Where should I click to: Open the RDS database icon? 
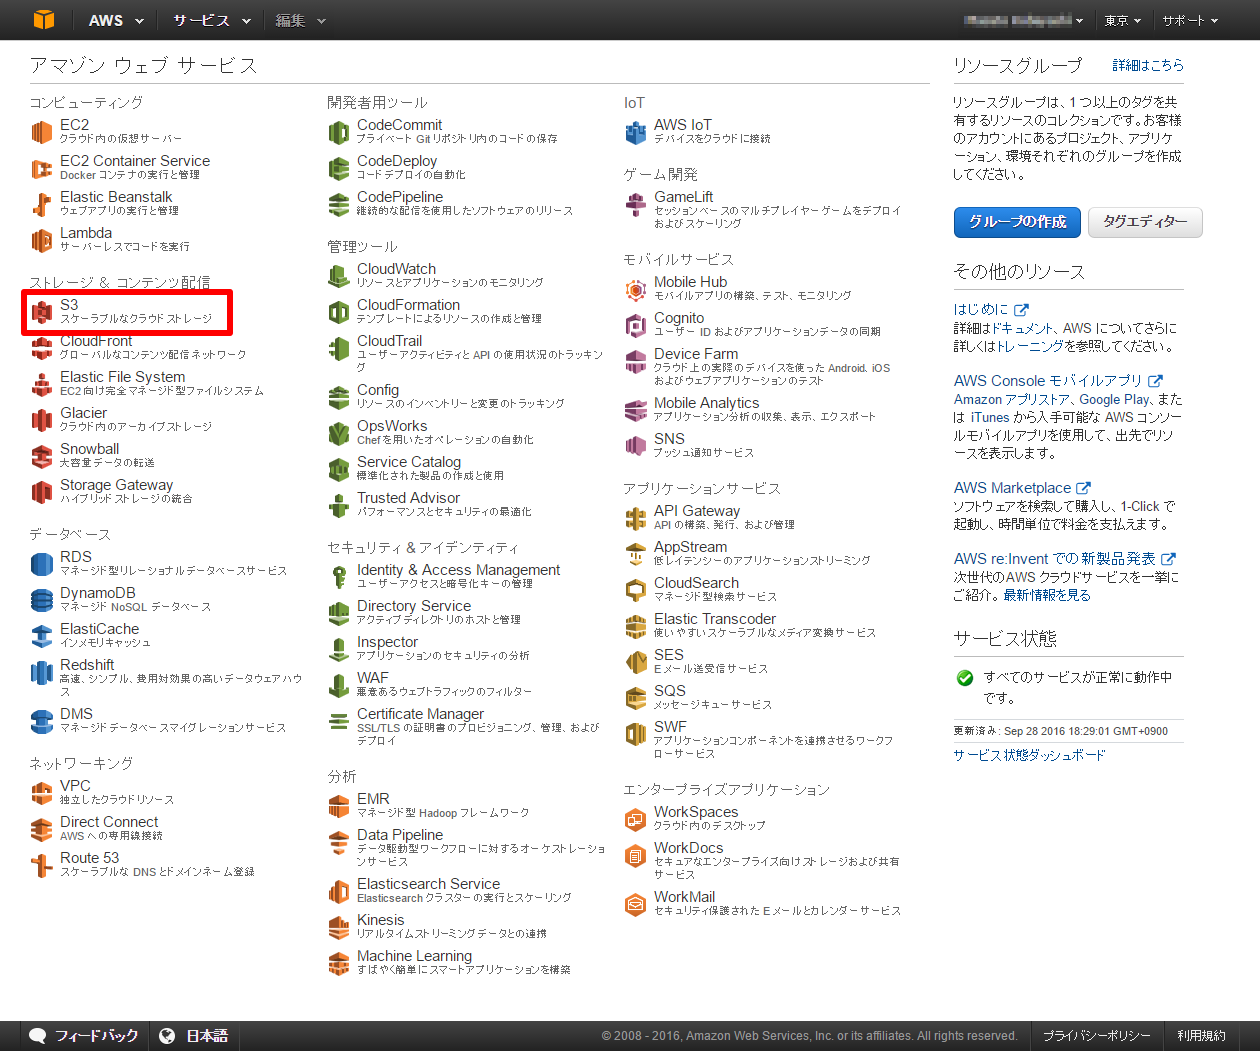tap(41, 564)
